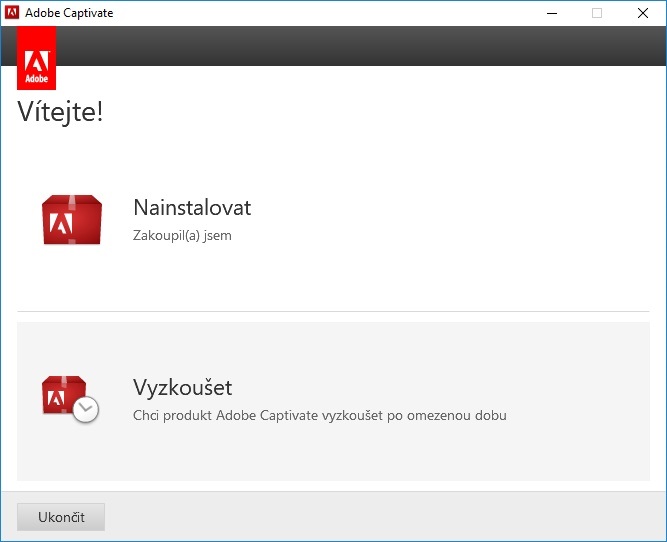Viewport: 667px width, 542px height.
Task: Click the greyed-out maximize window button
Action: click(597, 13)
